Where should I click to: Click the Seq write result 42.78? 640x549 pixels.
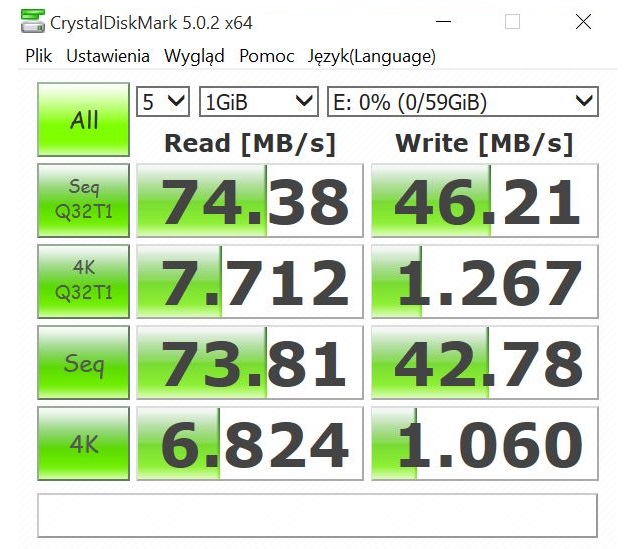485,362
